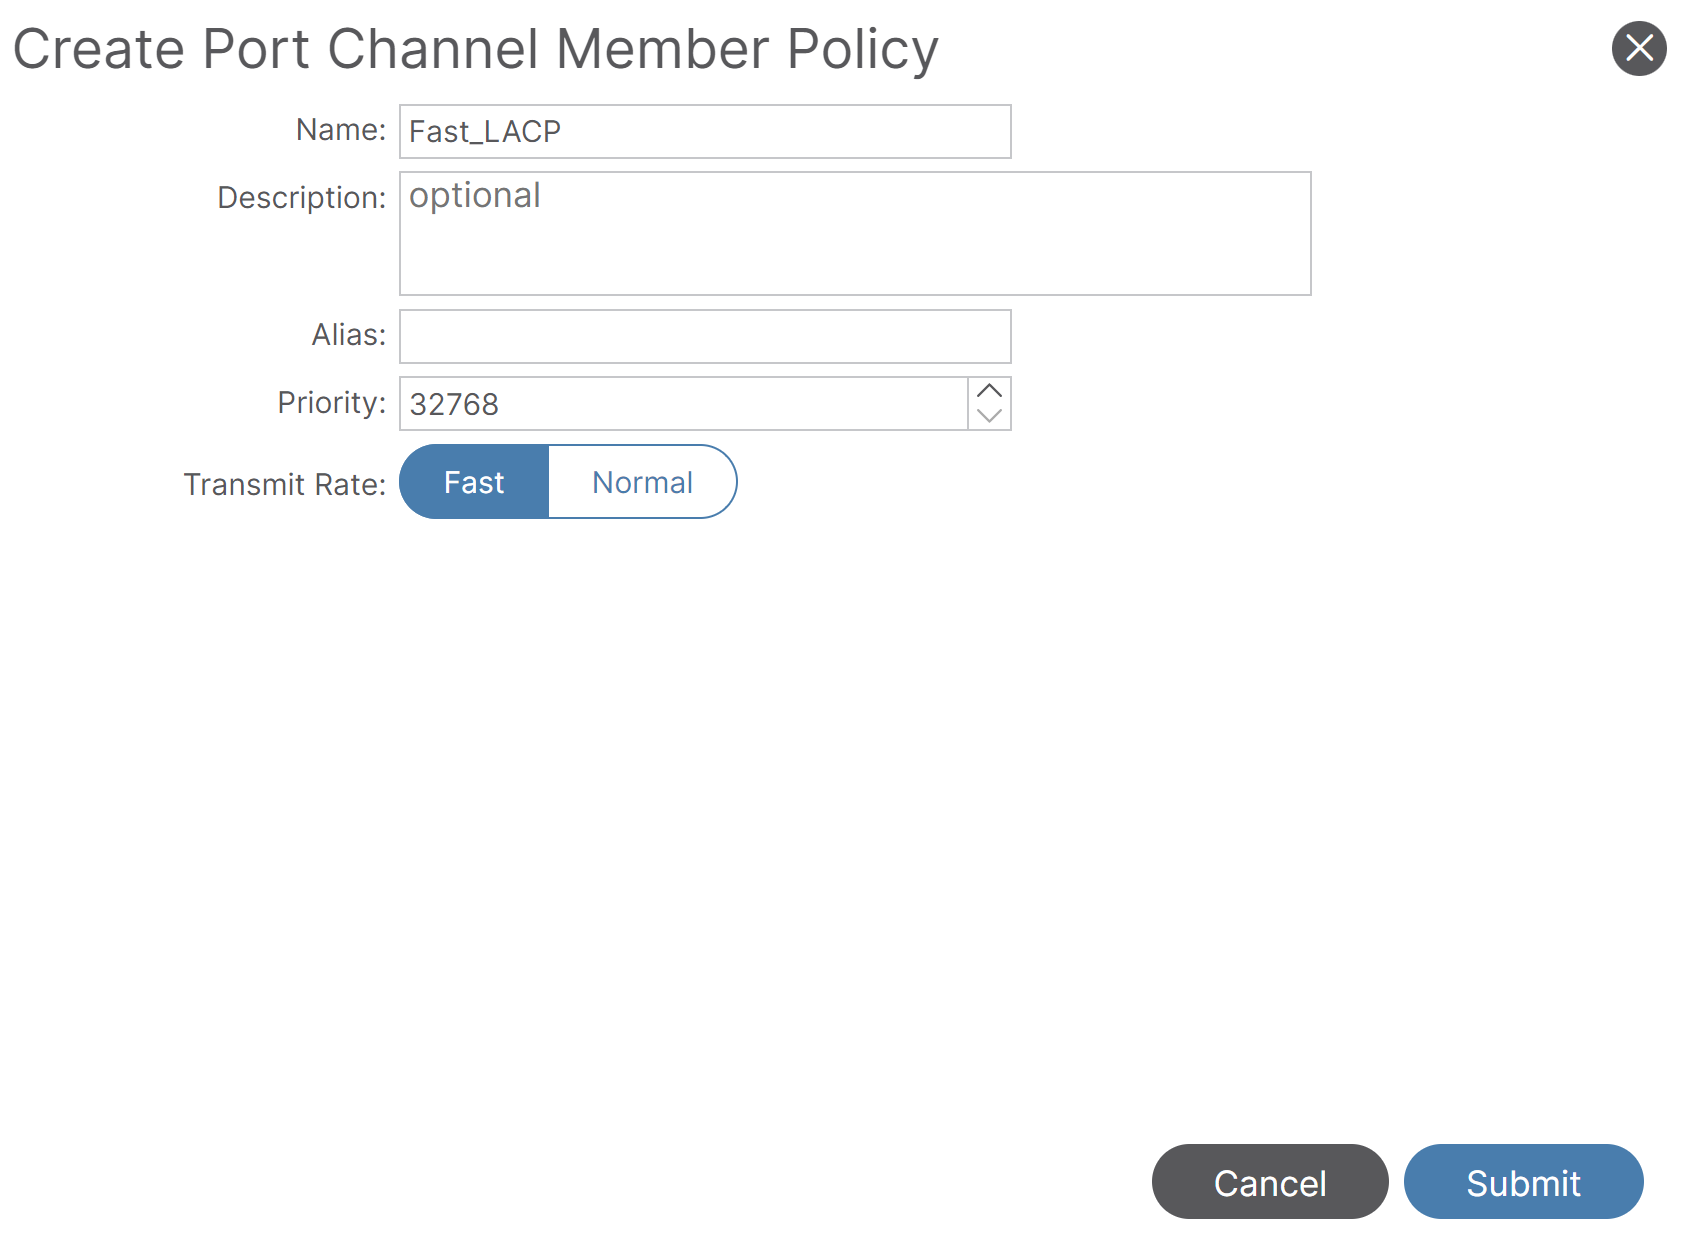Switch transmit rate back to Fast
This screenshot has width=1684, height=1234.
pyautogui.click(x=473, y=481)
